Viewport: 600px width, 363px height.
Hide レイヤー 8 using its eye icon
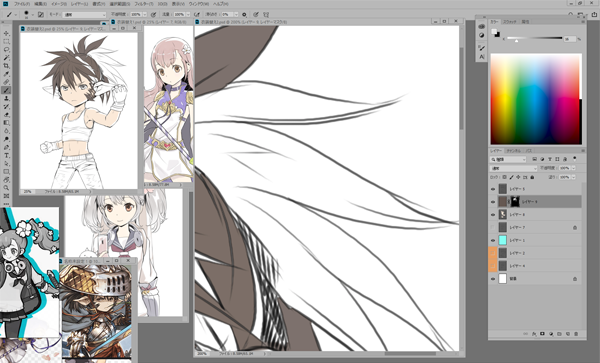(493, 215)
